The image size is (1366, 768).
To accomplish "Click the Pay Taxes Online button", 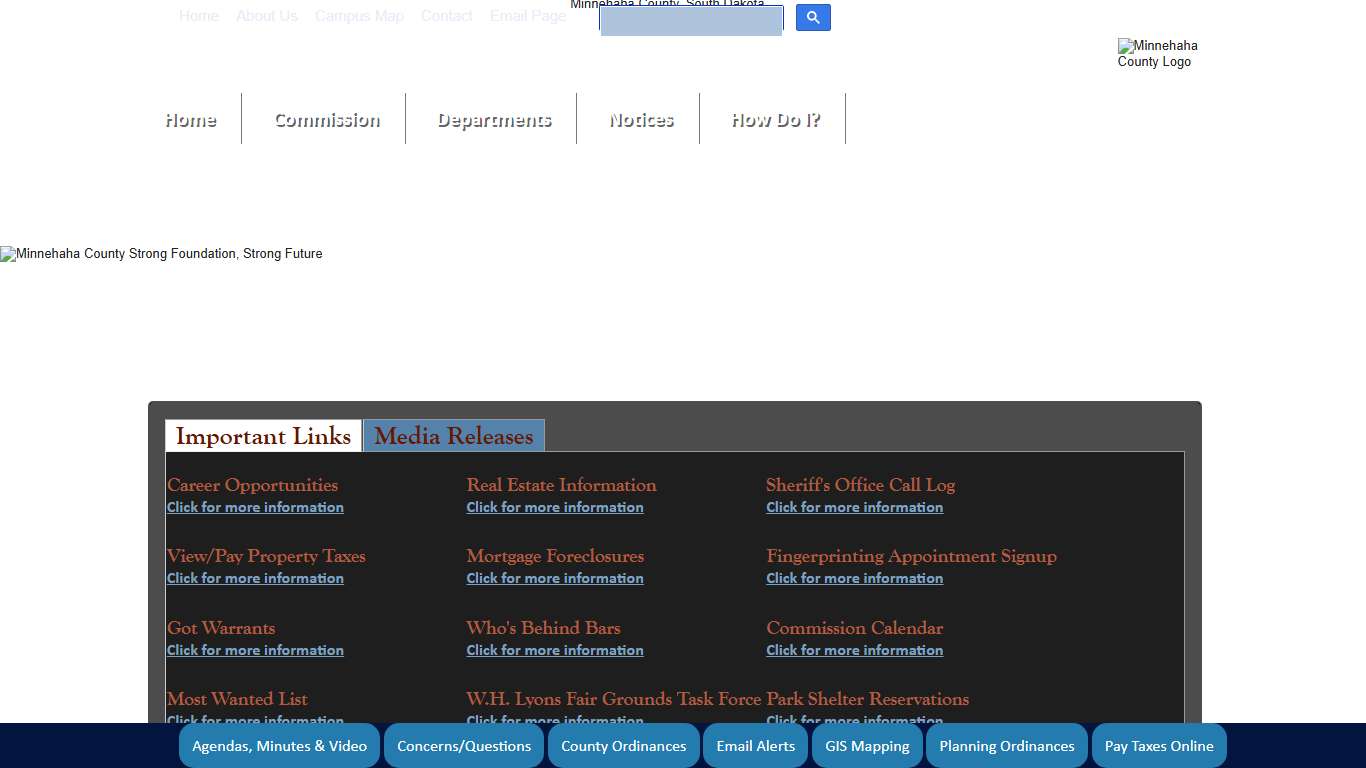I will (1159, 745).
